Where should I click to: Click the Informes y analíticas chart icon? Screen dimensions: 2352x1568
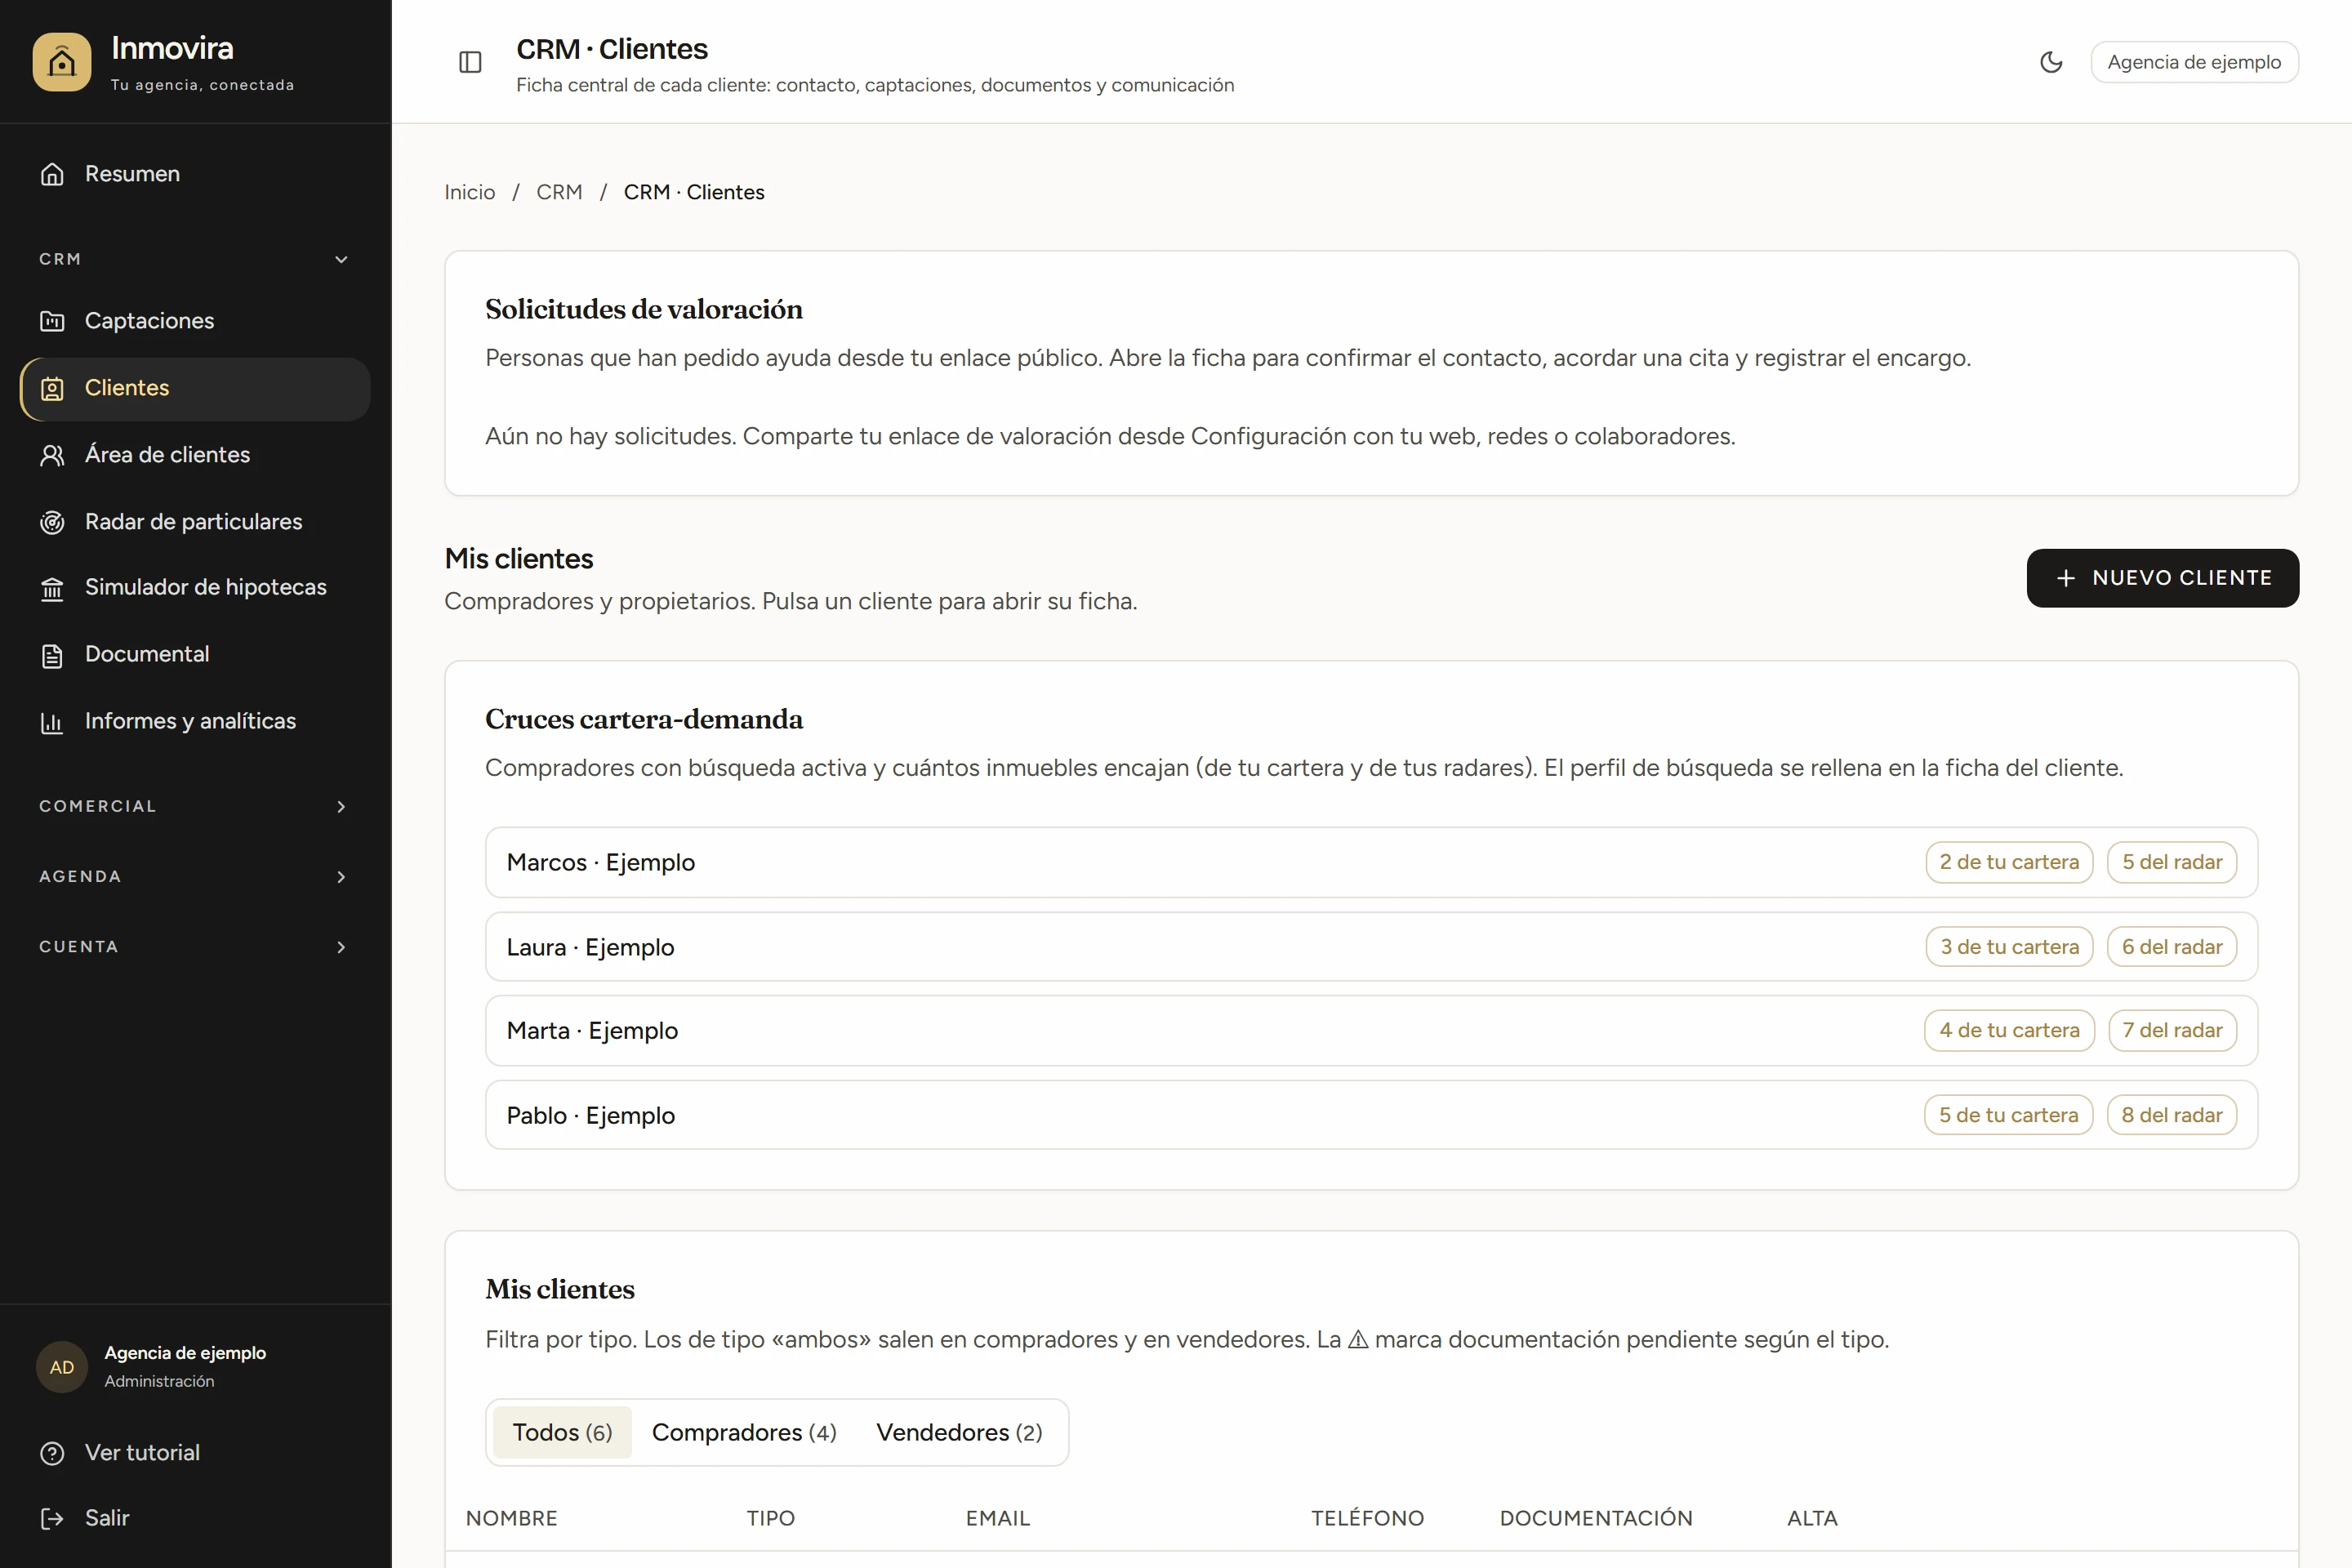[x=52, y=722]
